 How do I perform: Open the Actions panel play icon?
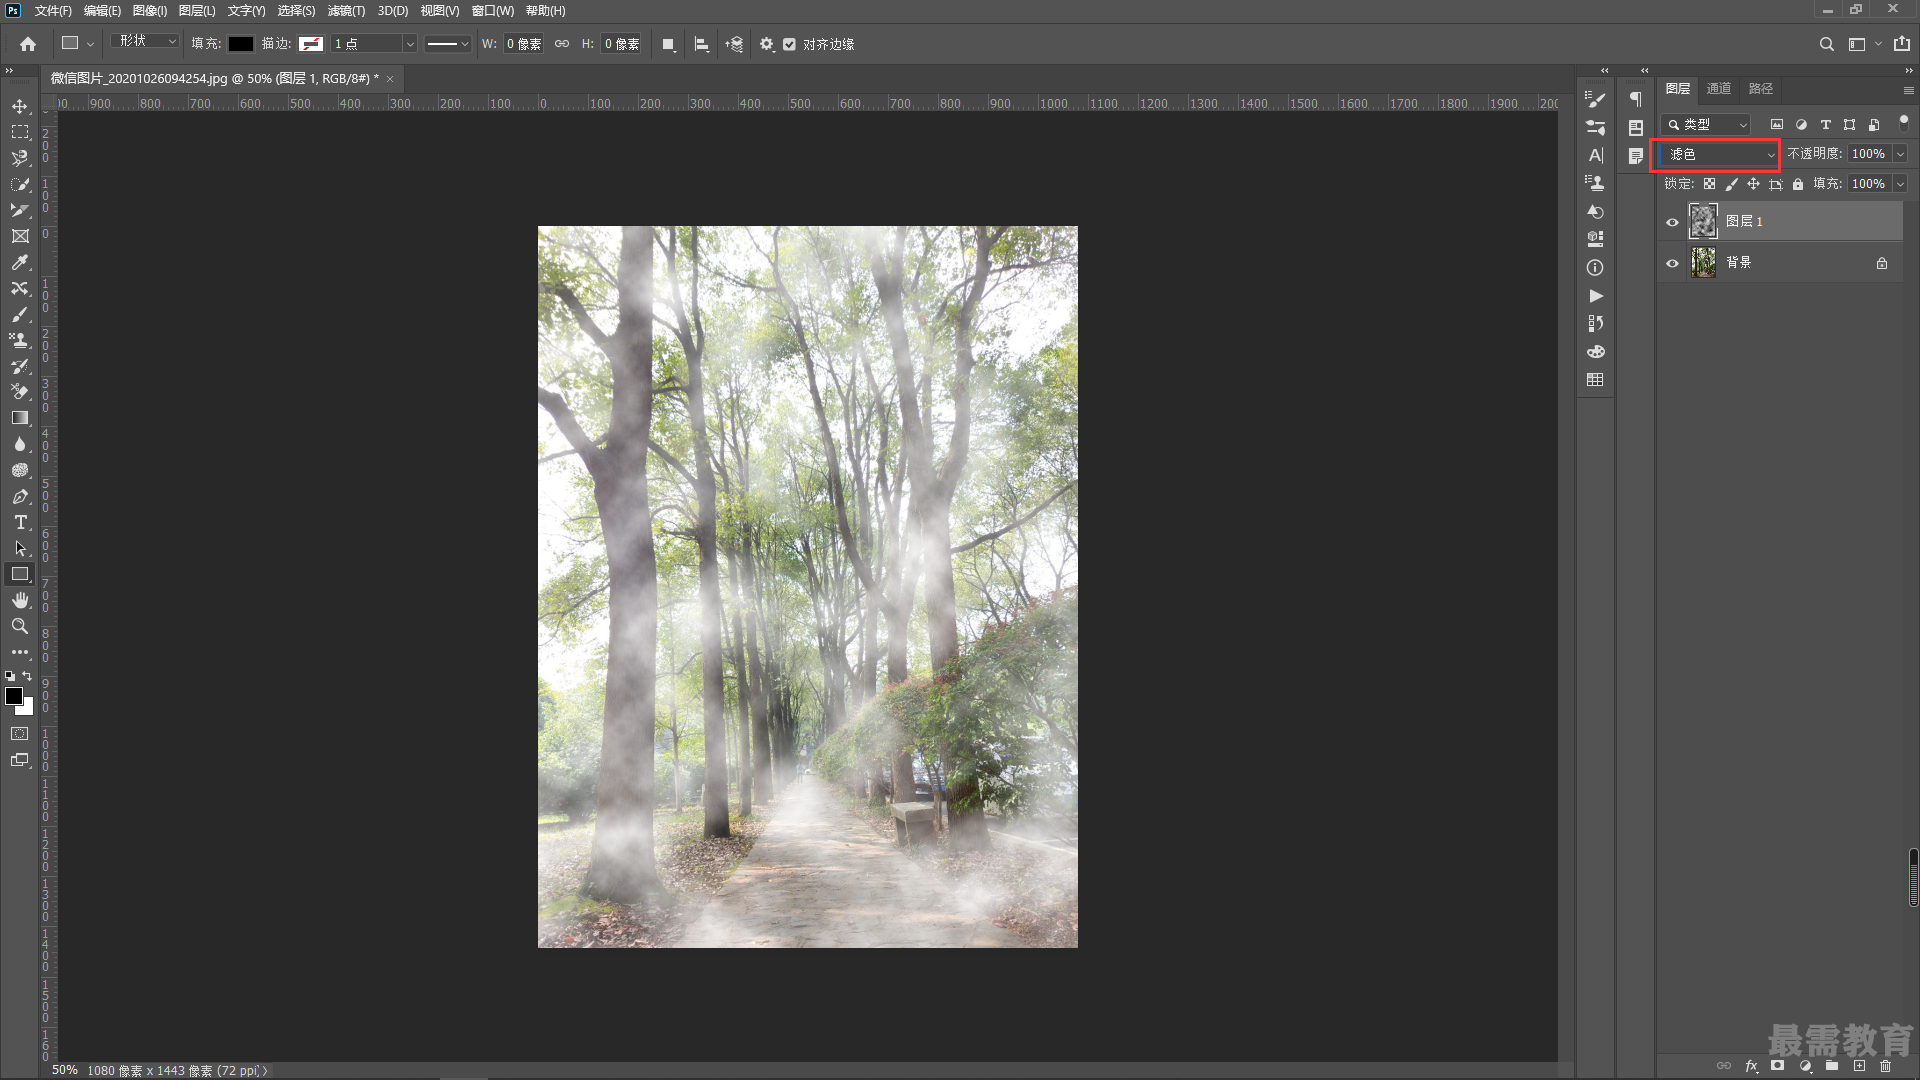[1596, 296]
